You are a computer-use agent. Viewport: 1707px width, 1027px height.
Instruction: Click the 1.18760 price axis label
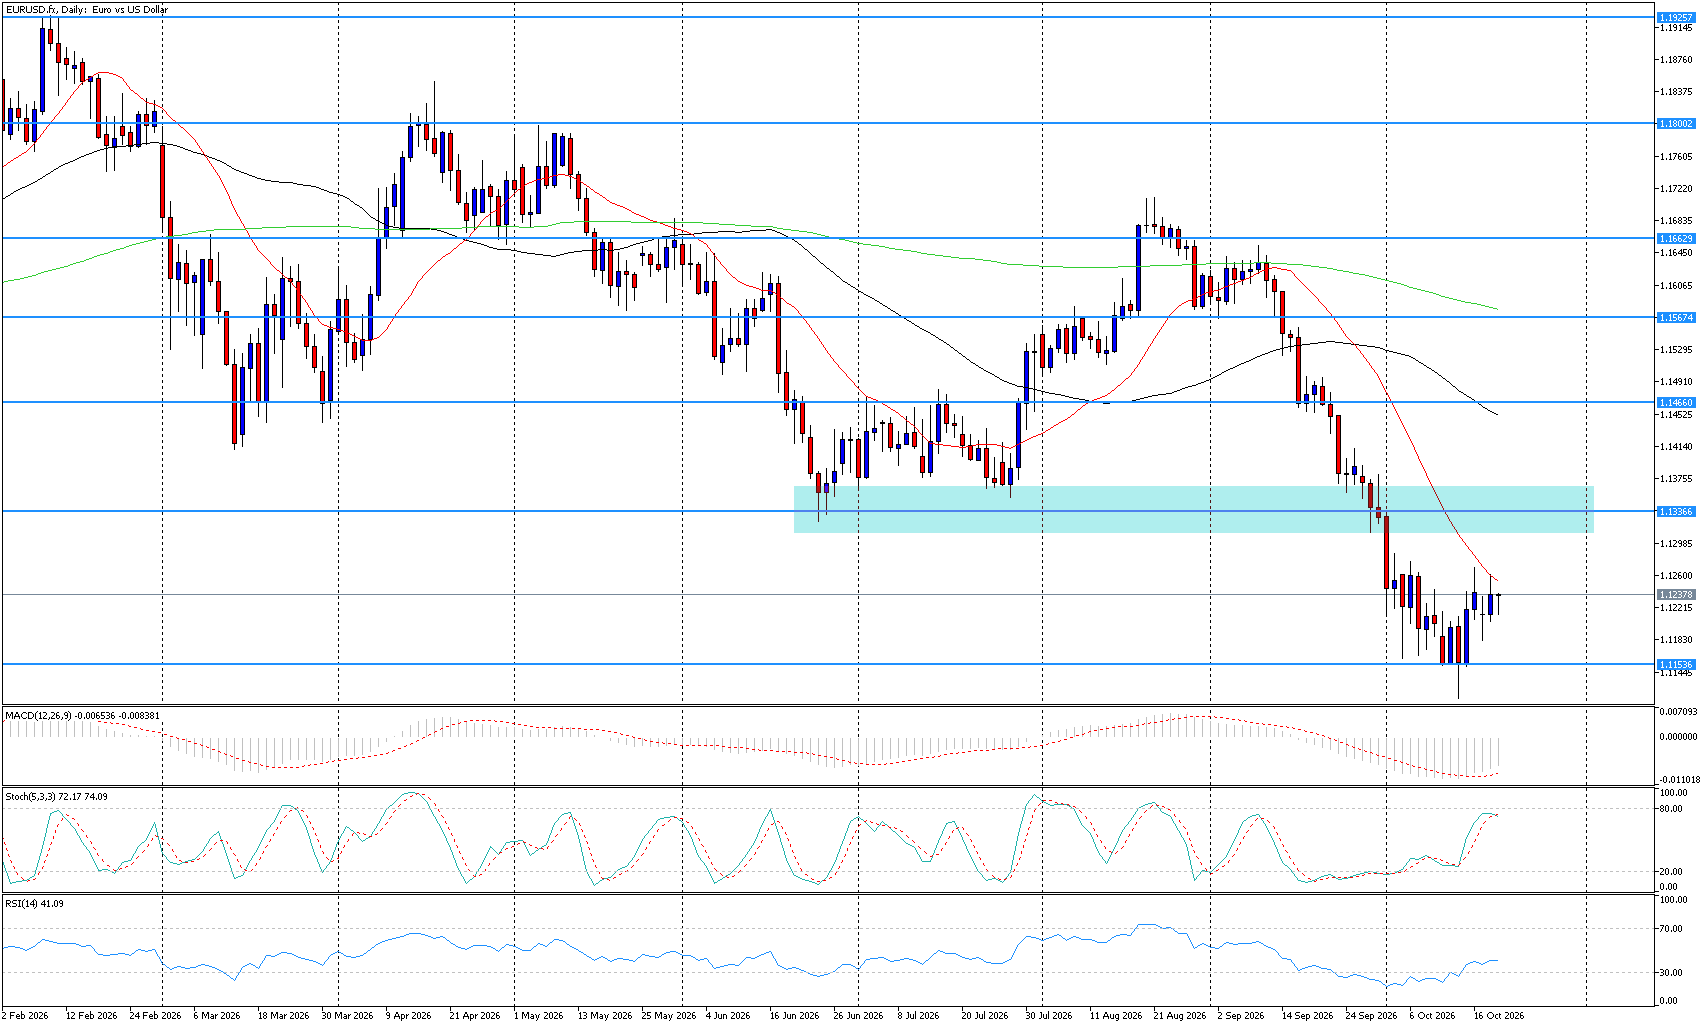(1677, 60)
